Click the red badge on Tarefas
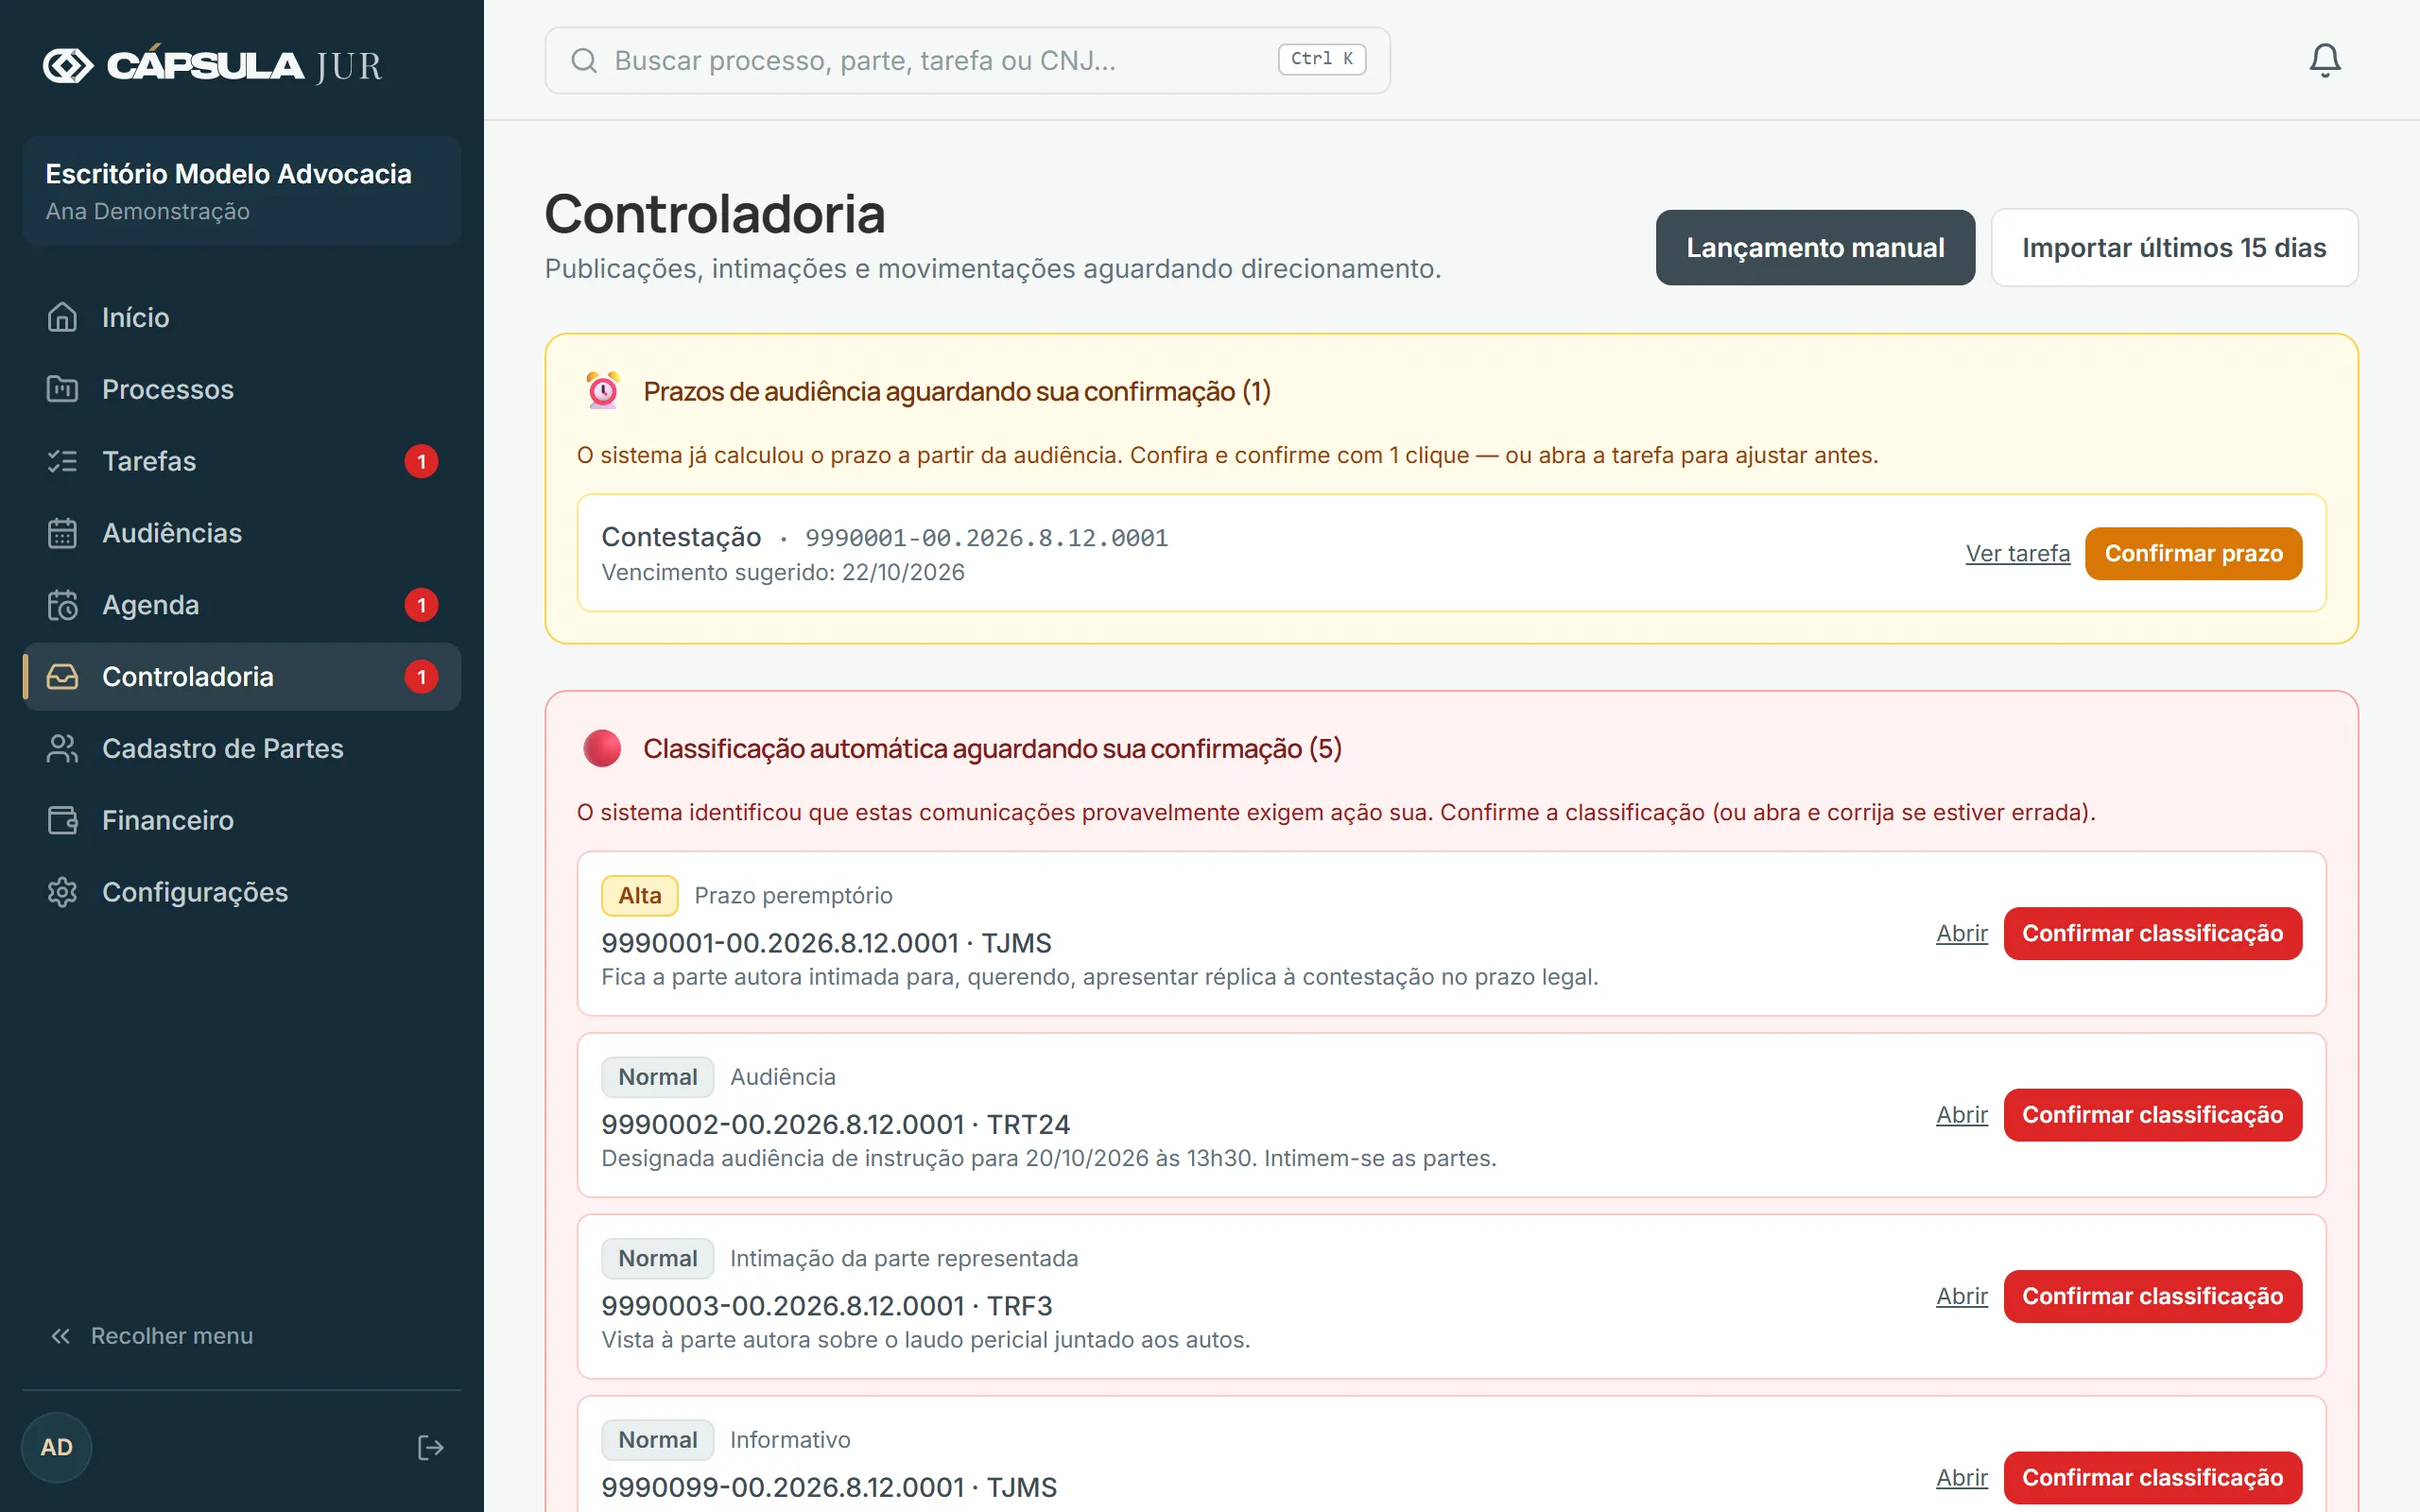 point(421,461)
